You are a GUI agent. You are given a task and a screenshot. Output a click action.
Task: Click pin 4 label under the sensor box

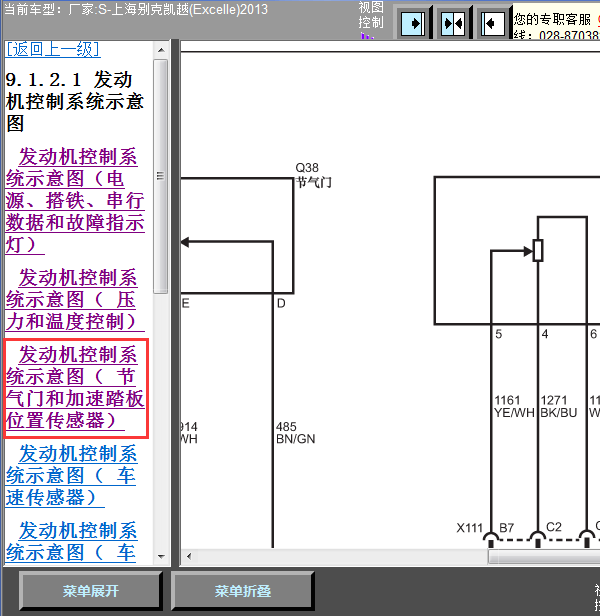coord(545,334)
